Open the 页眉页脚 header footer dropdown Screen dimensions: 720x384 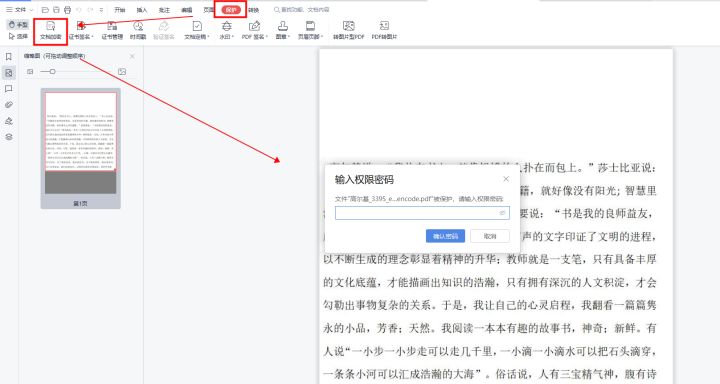pos(310,30)
